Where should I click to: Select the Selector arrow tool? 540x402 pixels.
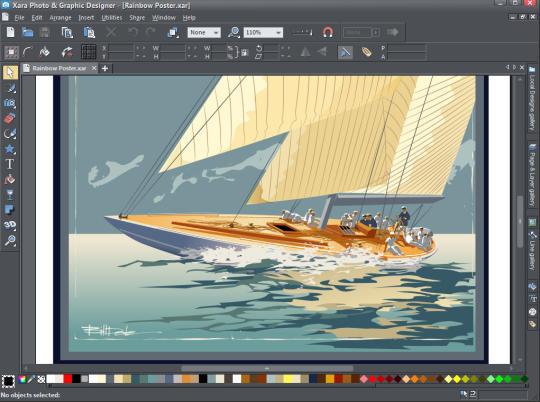click(x=10, y=73)
